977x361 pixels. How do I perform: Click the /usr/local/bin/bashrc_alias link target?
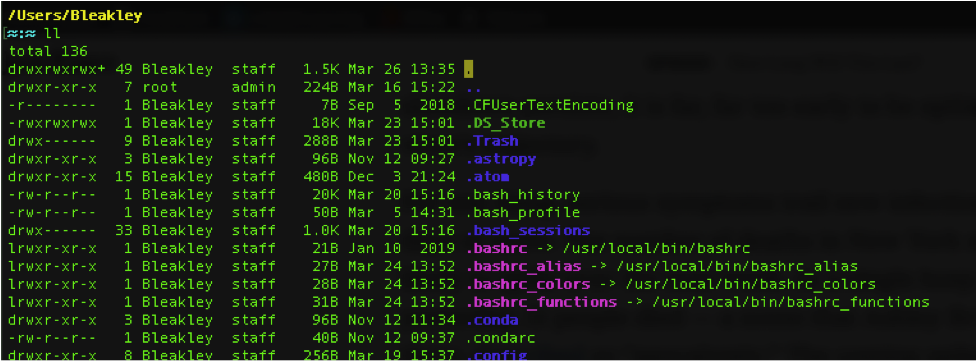click(736, 266)
